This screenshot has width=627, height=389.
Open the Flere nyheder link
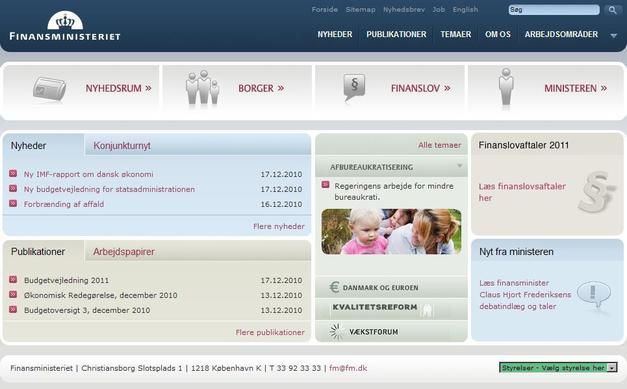[x=279, y=226]
